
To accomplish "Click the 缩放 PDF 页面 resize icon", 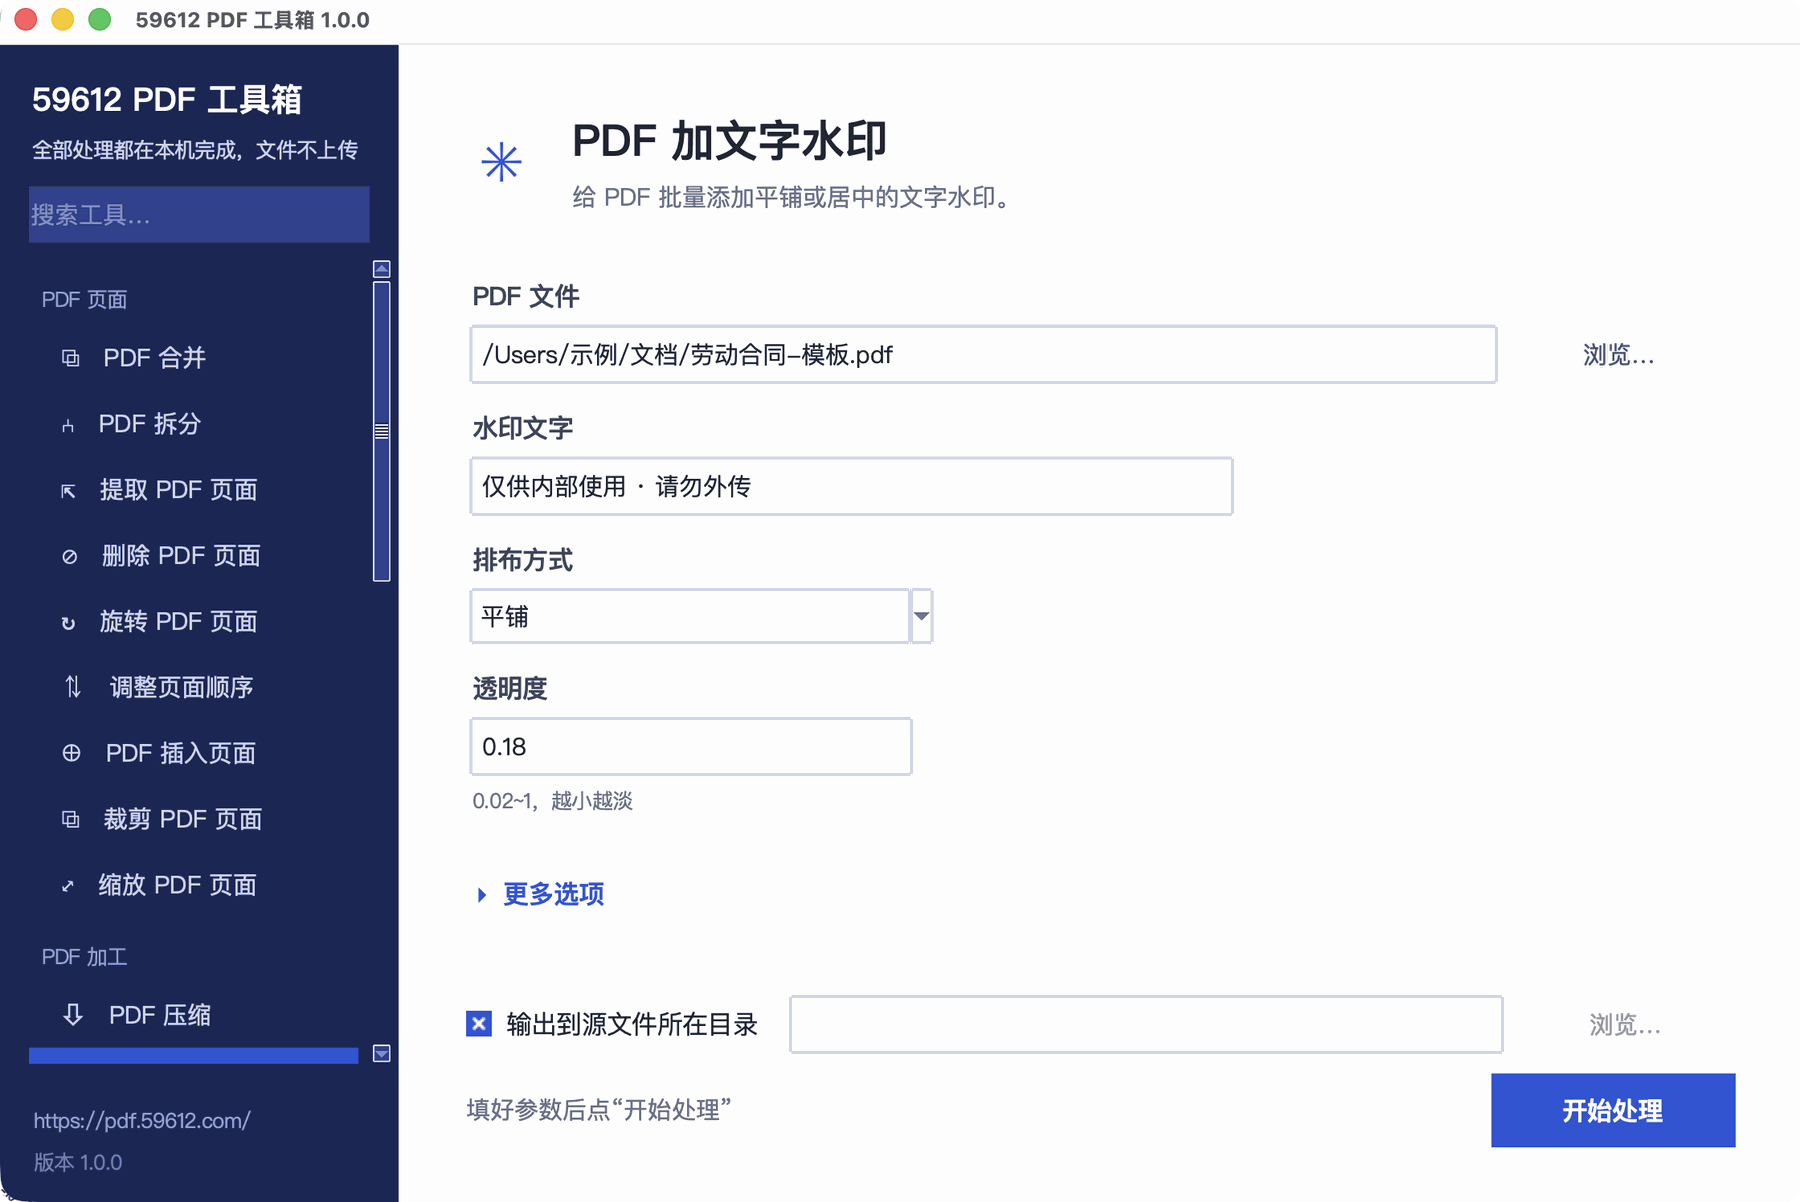I will [x=68, y=886].
